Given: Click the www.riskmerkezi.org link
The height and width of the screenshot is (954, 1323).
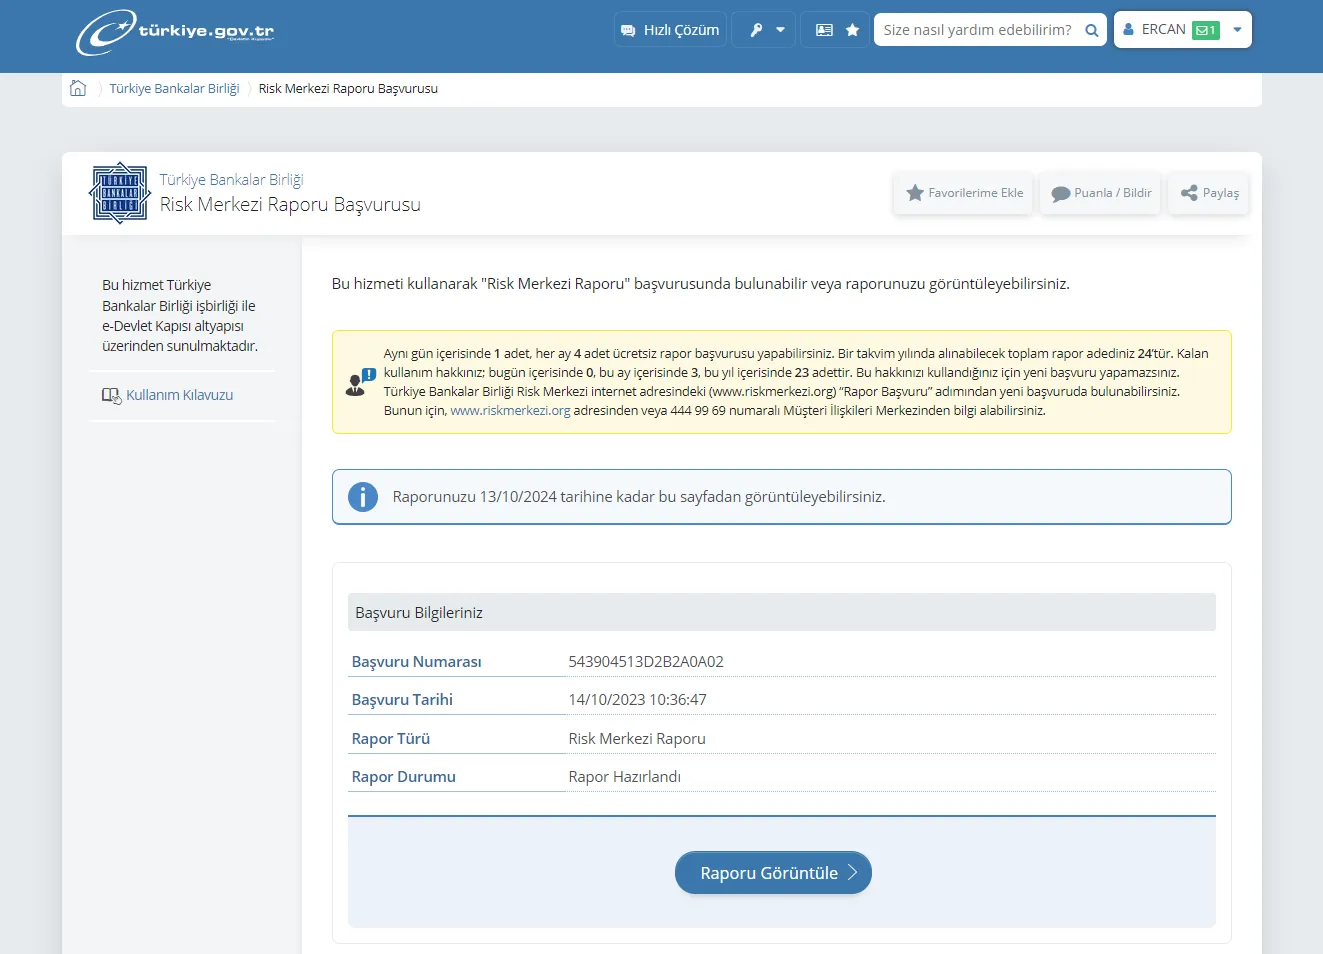Looking at the screenshot, I should tap(510, 410).
